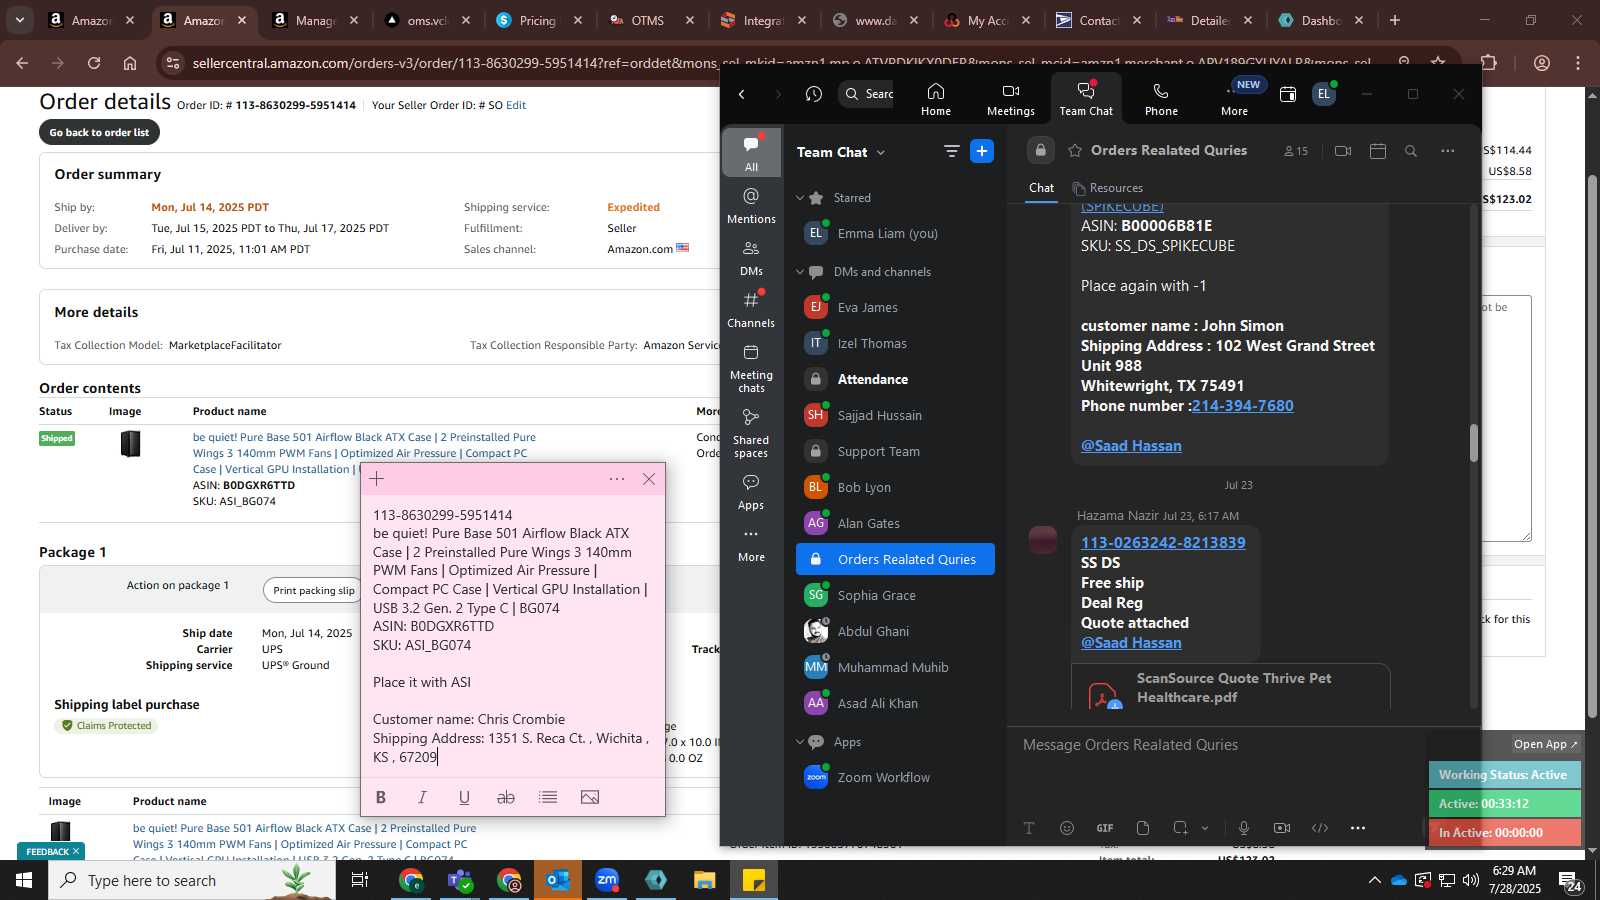Image resolution: width=1600 pixels, height=900 pixels.
Task: Open the GIF picker
Action: tap(1105, 828)
